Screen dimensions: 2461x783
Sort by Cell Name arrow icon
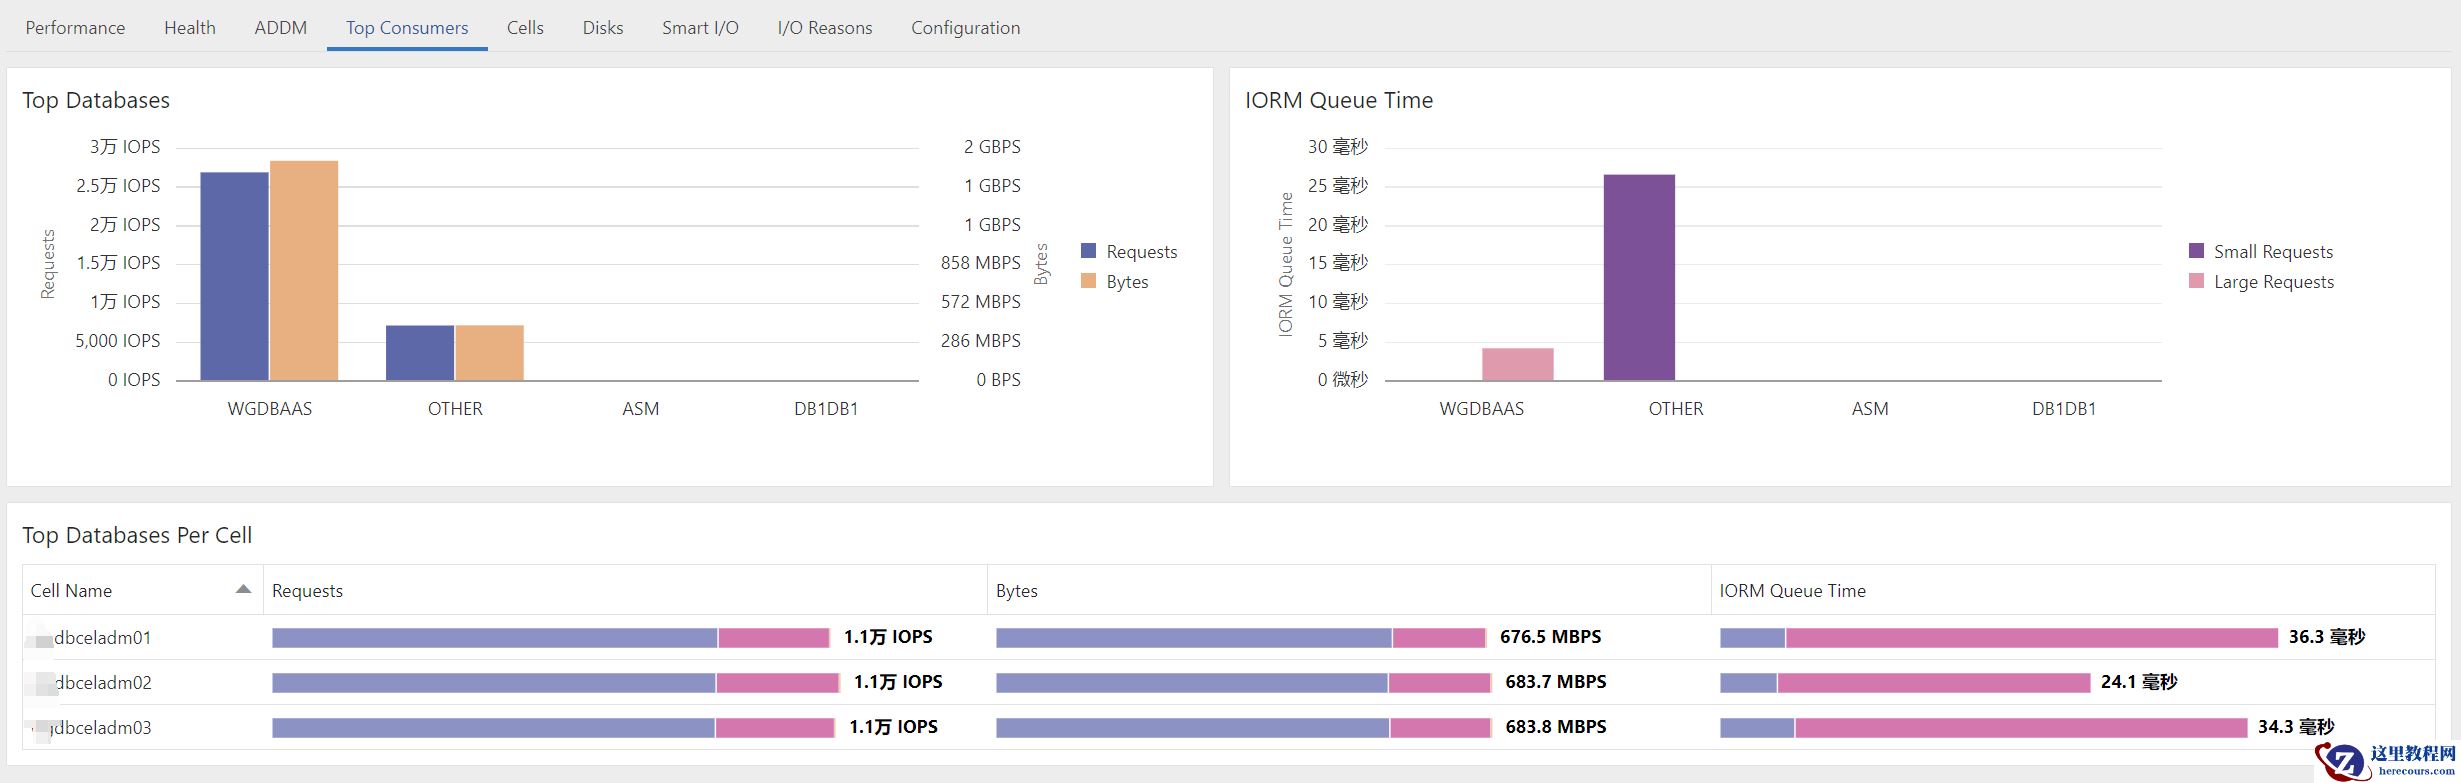(x=243, y=590)
